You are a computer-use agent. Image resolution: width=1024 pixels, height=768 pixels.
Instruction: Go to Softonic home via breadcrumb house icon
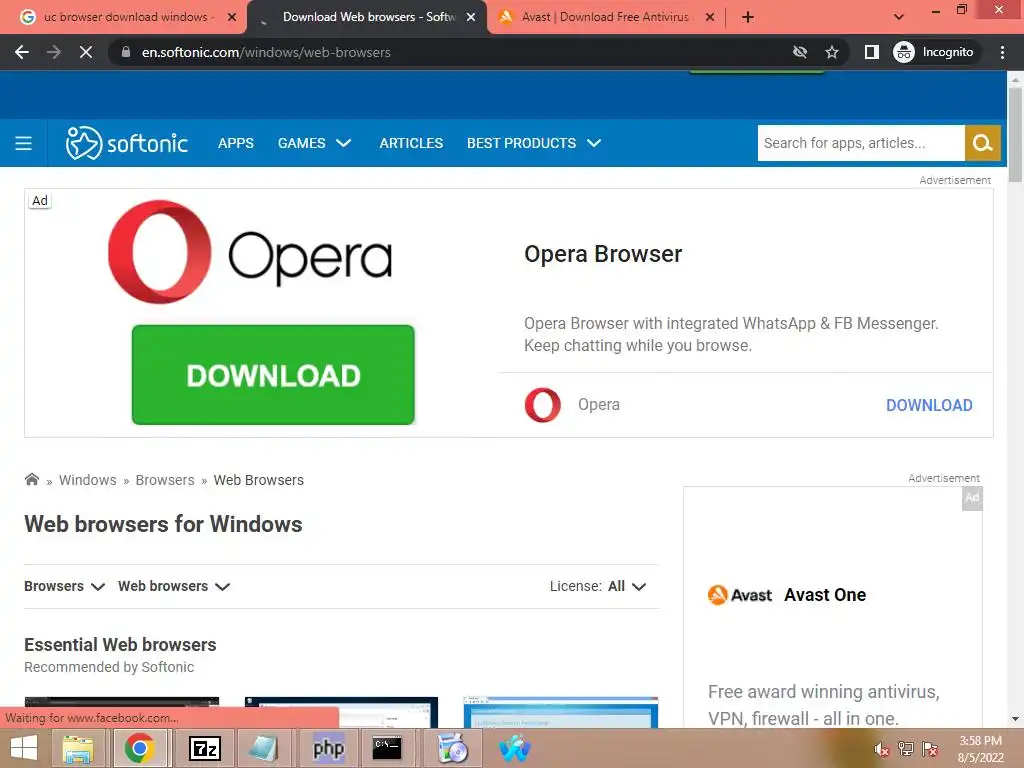pyautogui.click(x=31, y=479)
